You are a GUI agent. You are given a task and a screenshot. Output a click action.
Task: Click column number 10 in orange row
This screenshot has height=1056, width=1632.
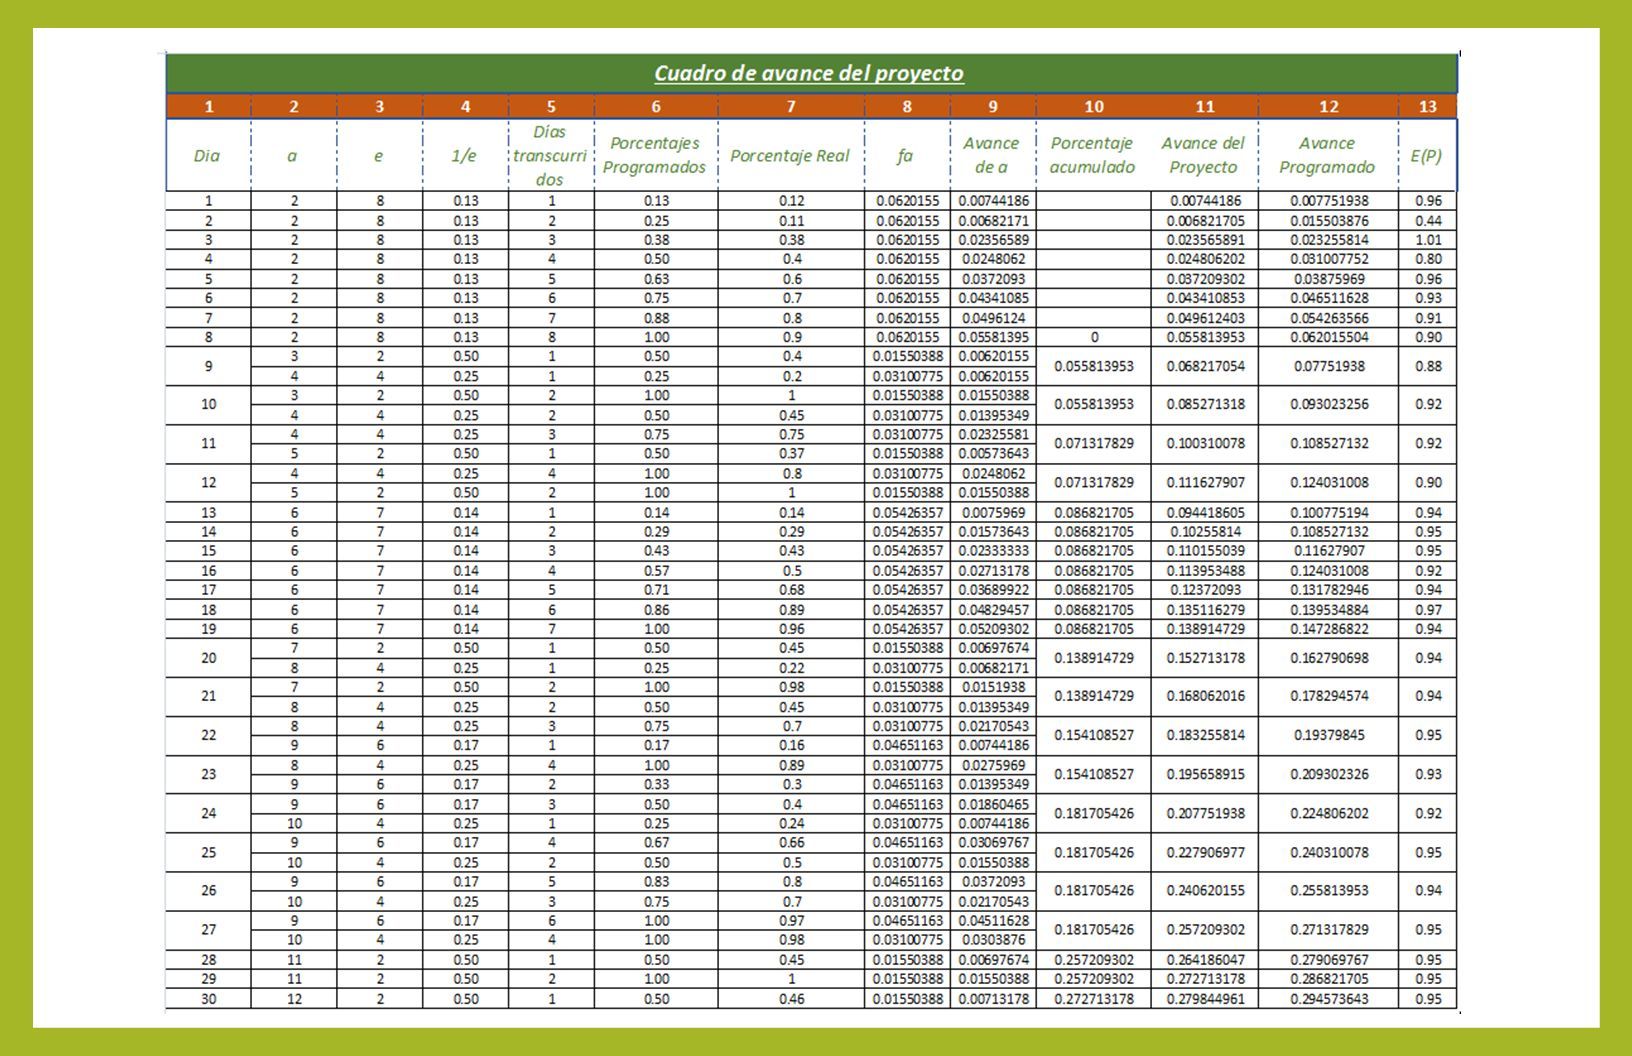coord(1093,106)
